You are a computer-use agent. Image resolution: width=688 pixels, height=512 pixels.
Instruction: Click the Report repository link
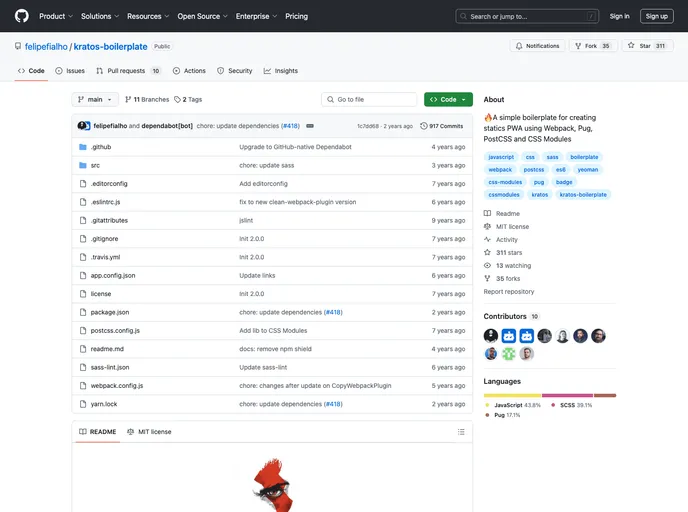[509, 291]
